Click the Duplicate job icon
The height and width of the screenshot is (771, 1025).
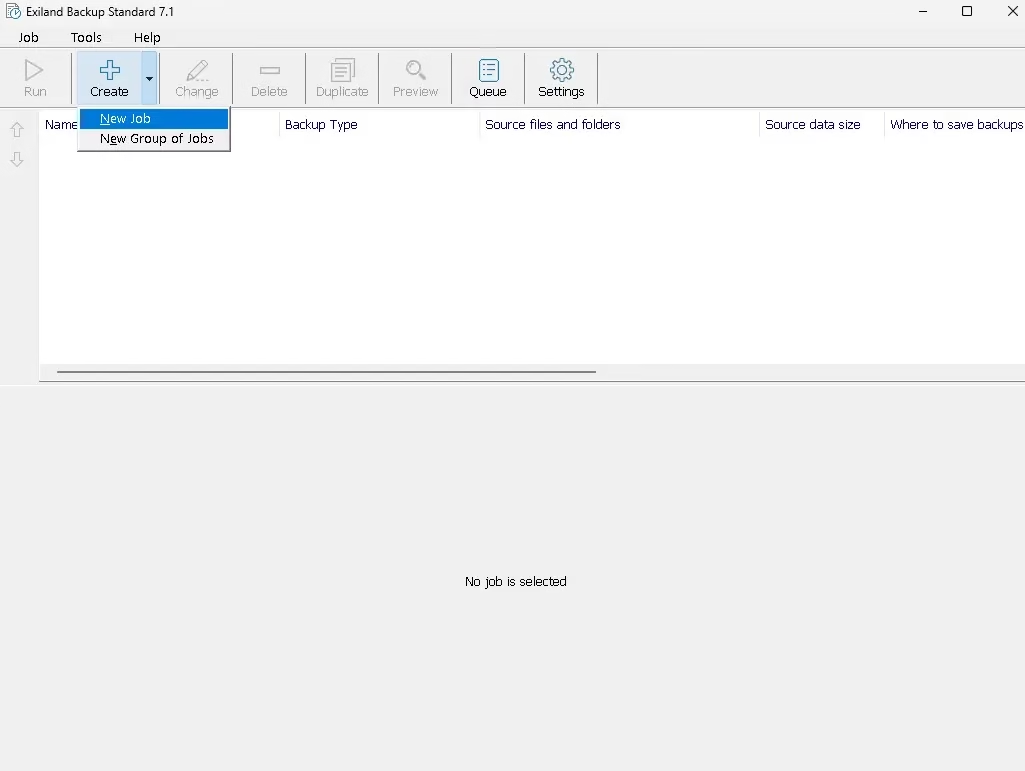click(342, 71)
